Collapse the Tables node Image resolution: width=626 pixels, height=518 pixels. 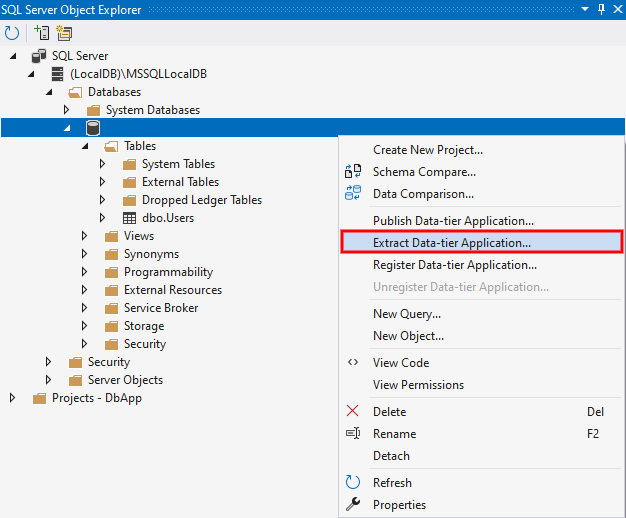[85, 146]
